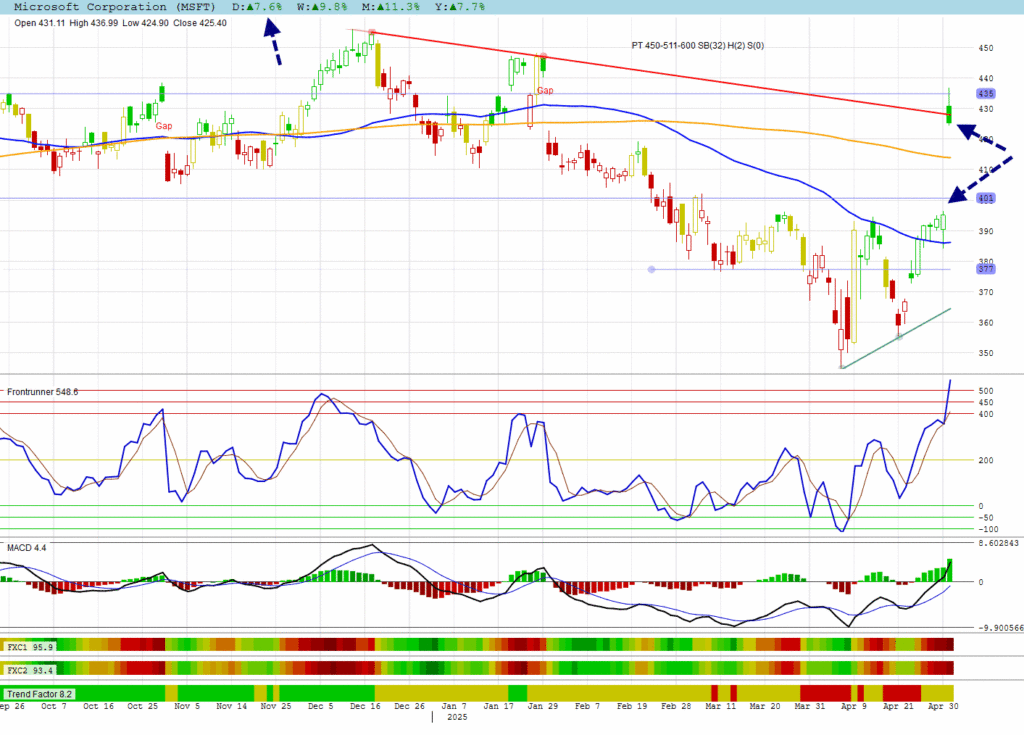Viewport: 1024px width, 735px height.
Task: Click the 400 level on the Frontrunner axis
Action: click(x=985, y=414)
